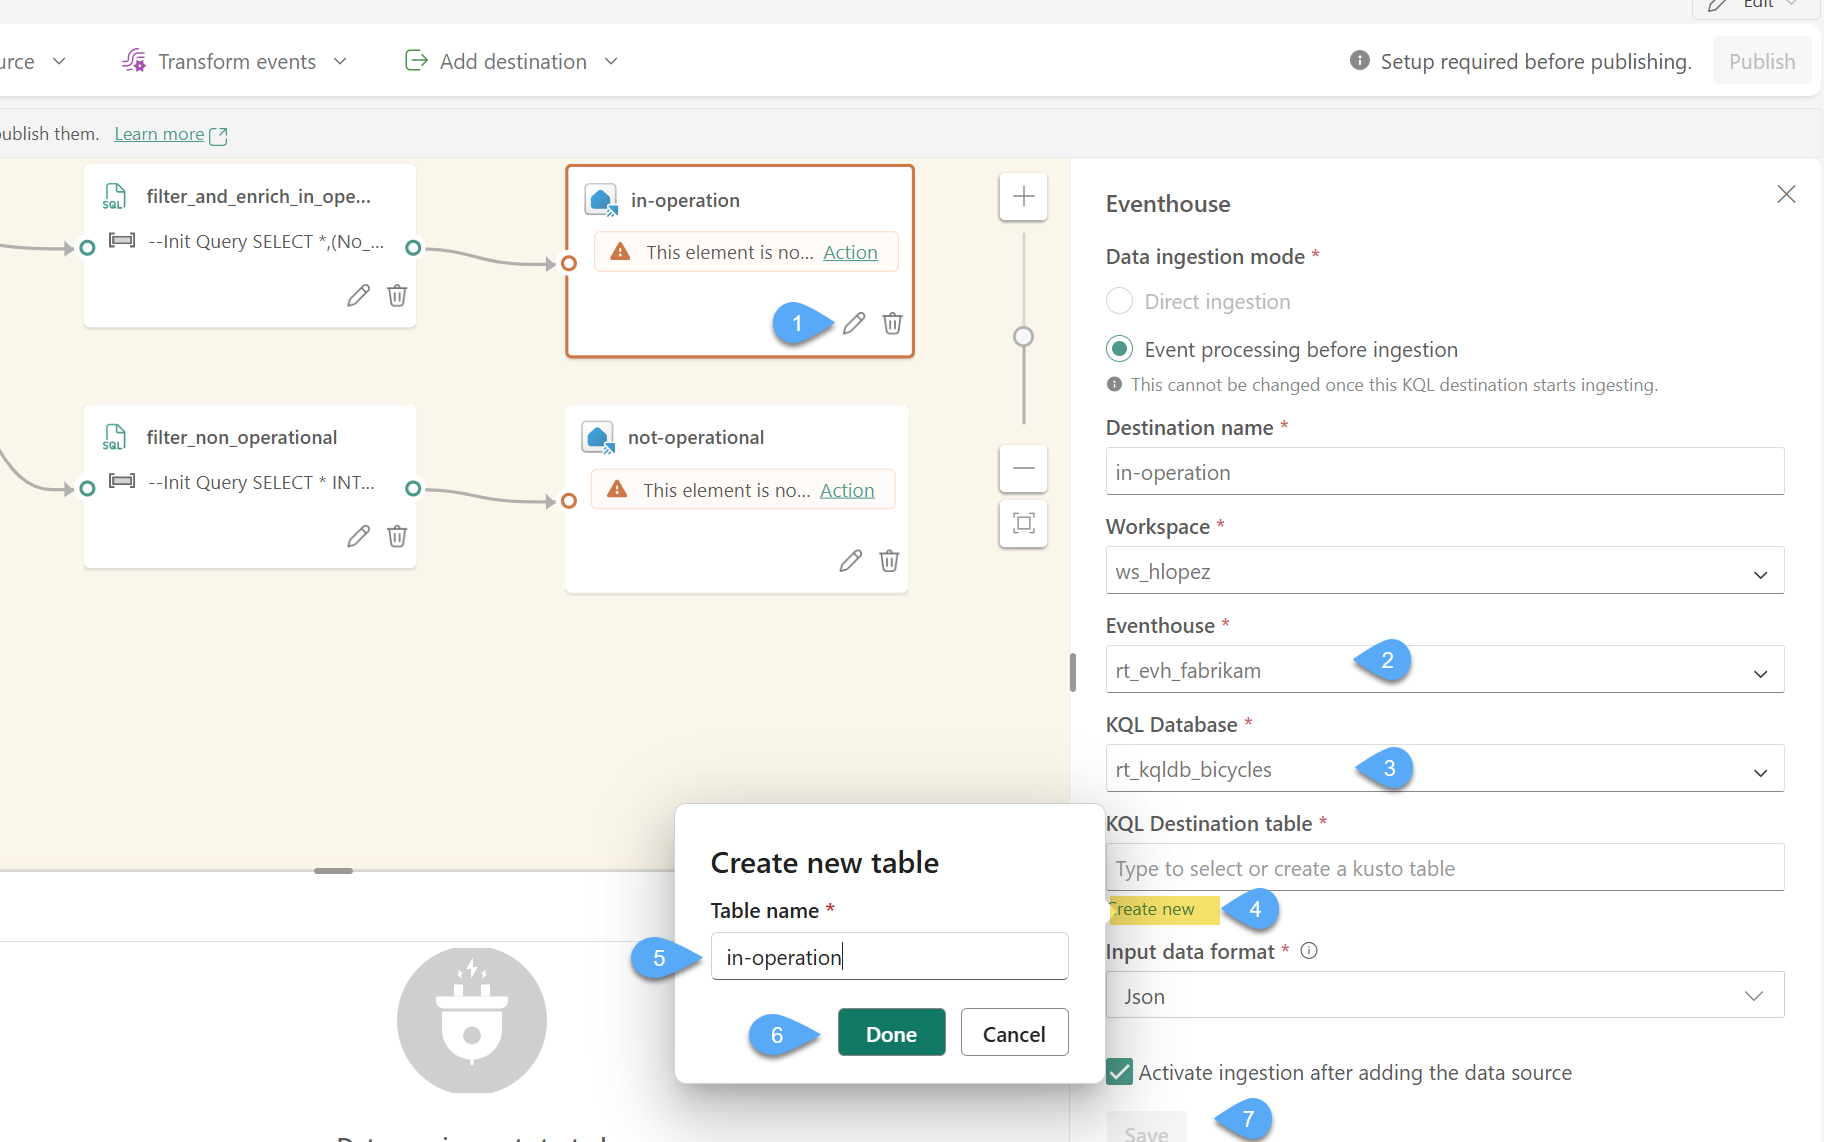Select Direct ingestion radio option
This screenshot has height=1142, width=1824.
point(1119,301)
